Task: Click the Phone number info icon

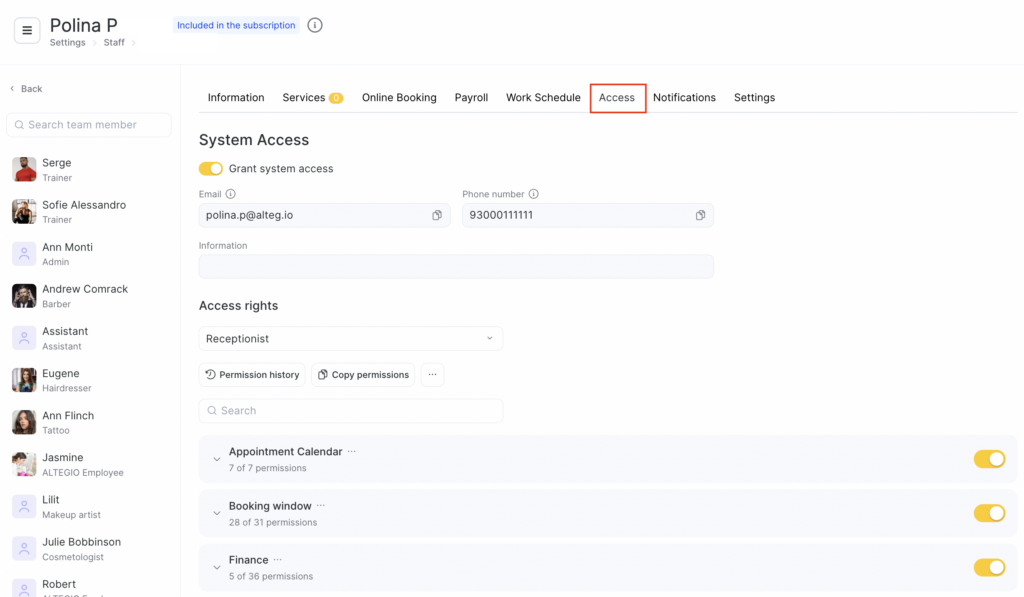Action: [533, 194]
